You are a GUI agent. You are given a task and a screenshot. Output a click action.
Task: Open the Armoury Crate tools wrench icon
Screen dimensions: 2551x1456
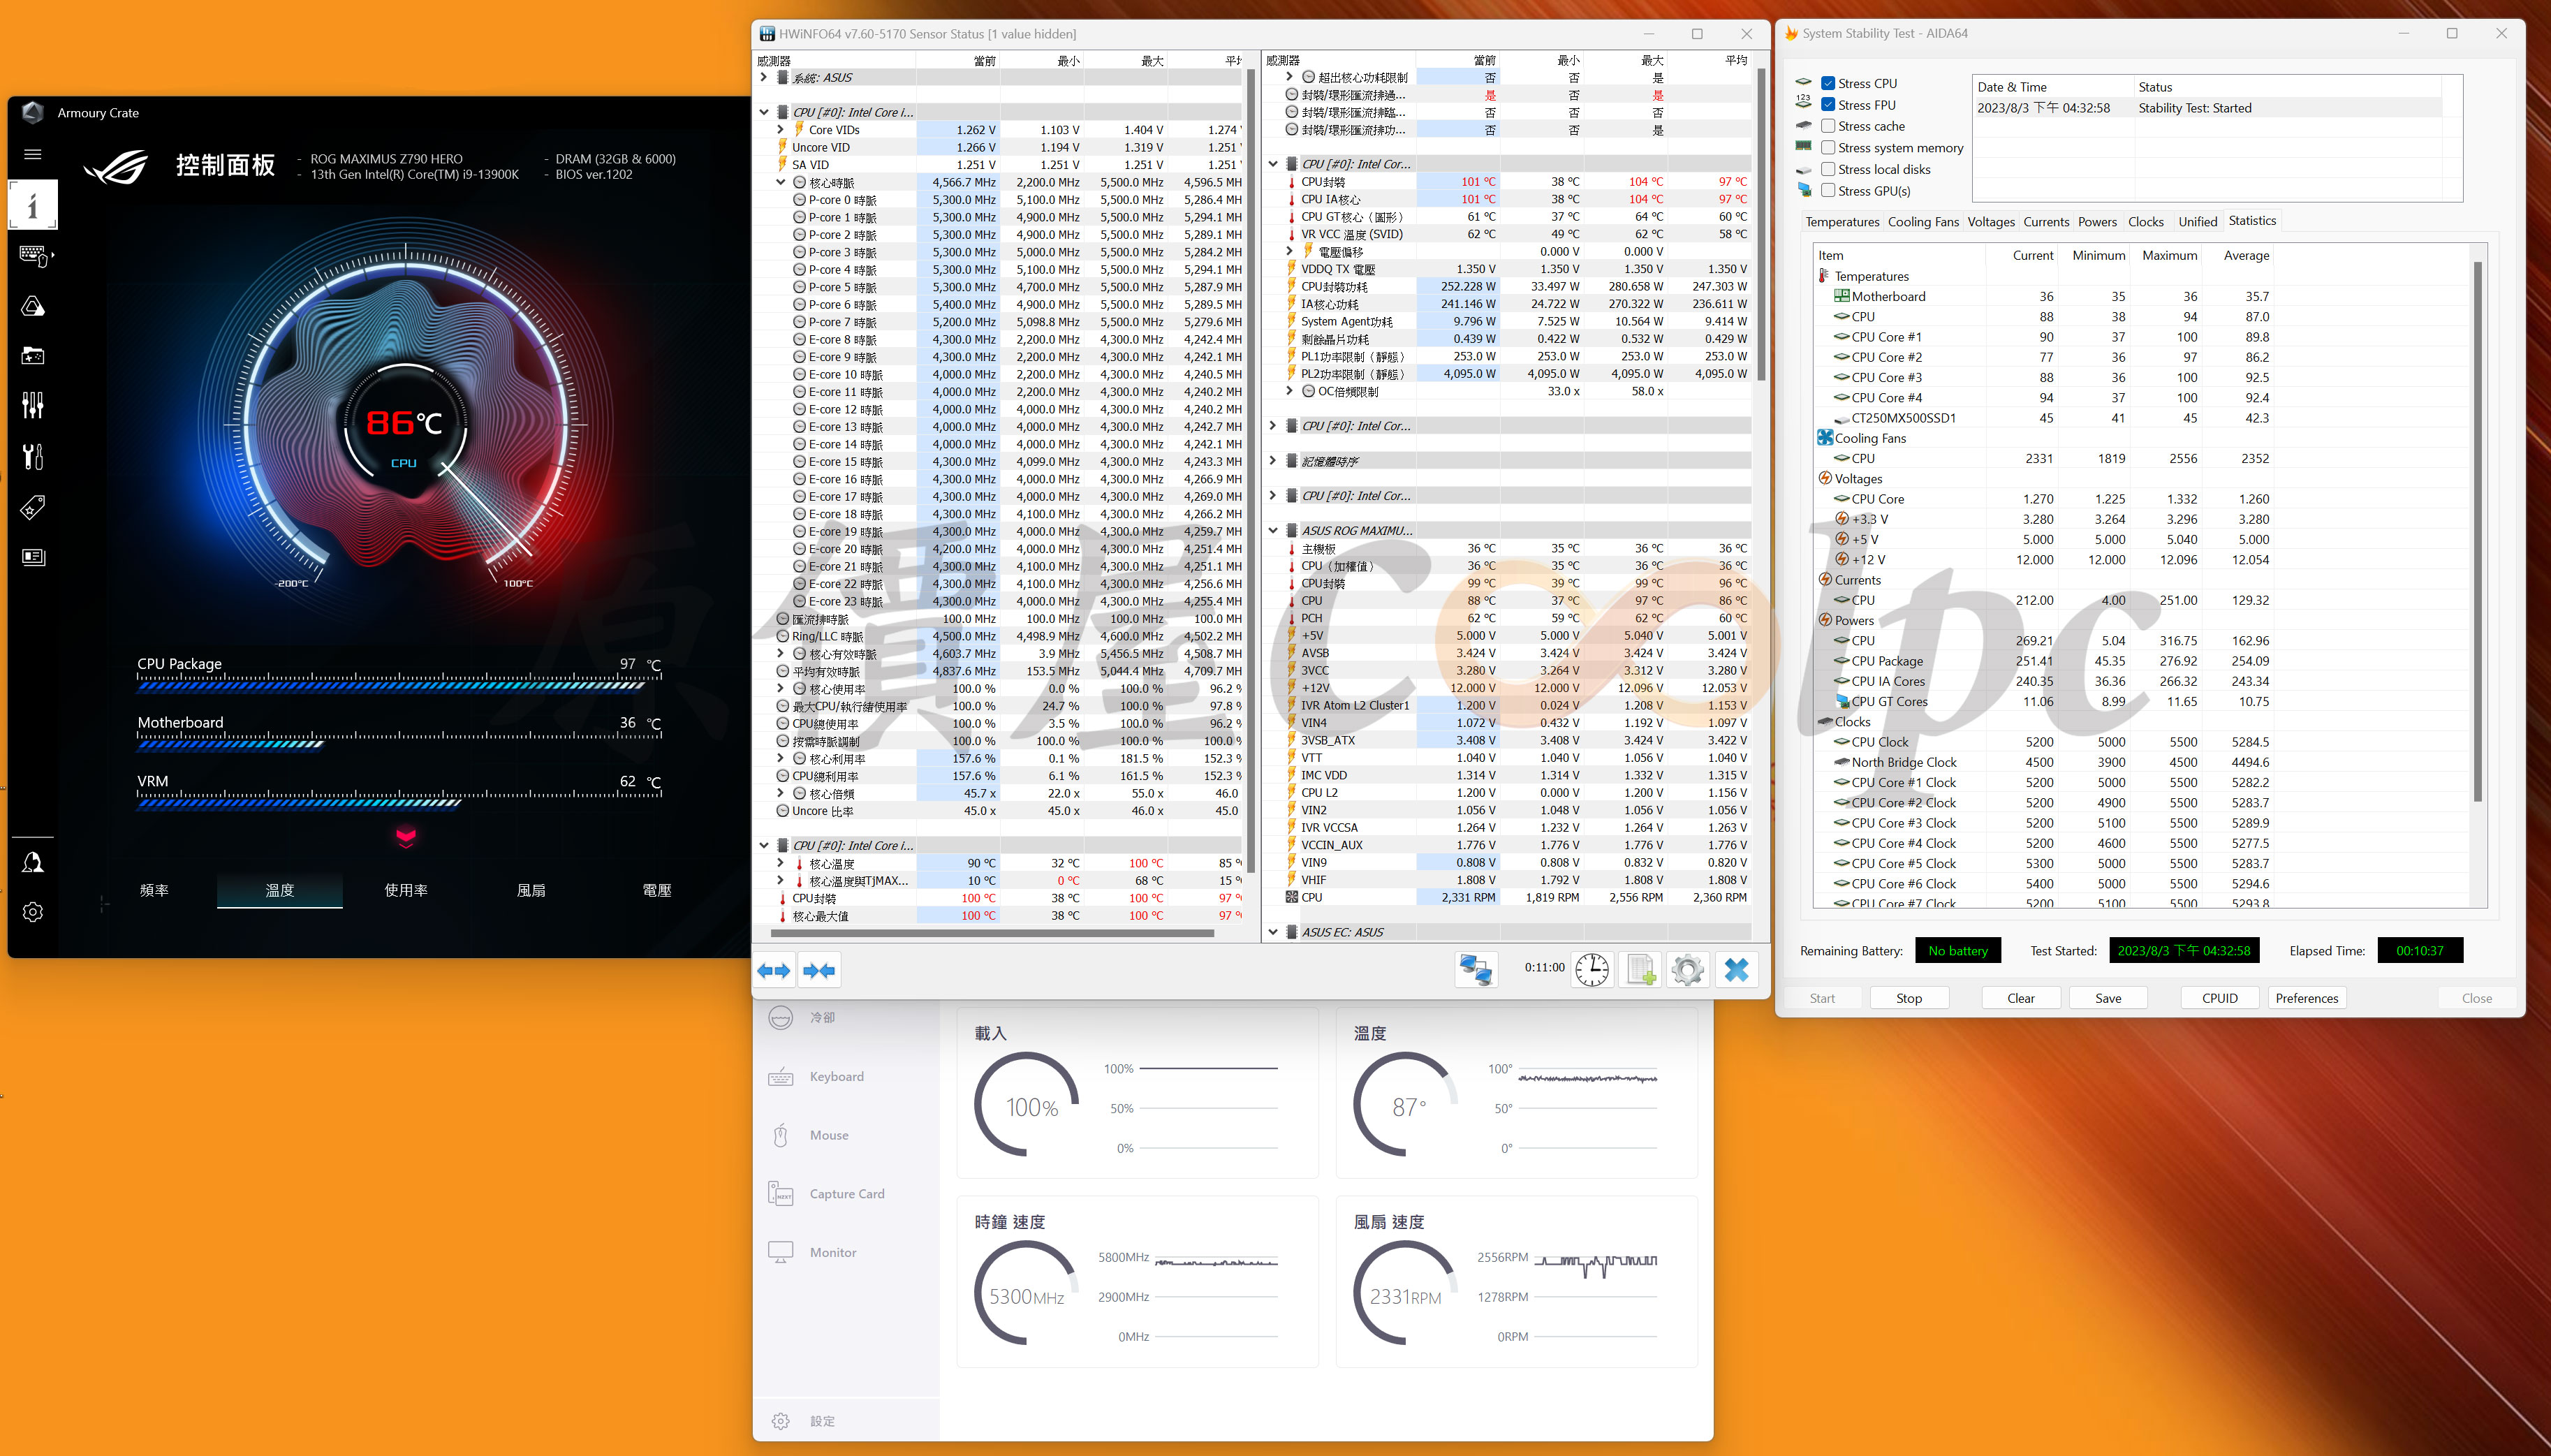(33, 457)
